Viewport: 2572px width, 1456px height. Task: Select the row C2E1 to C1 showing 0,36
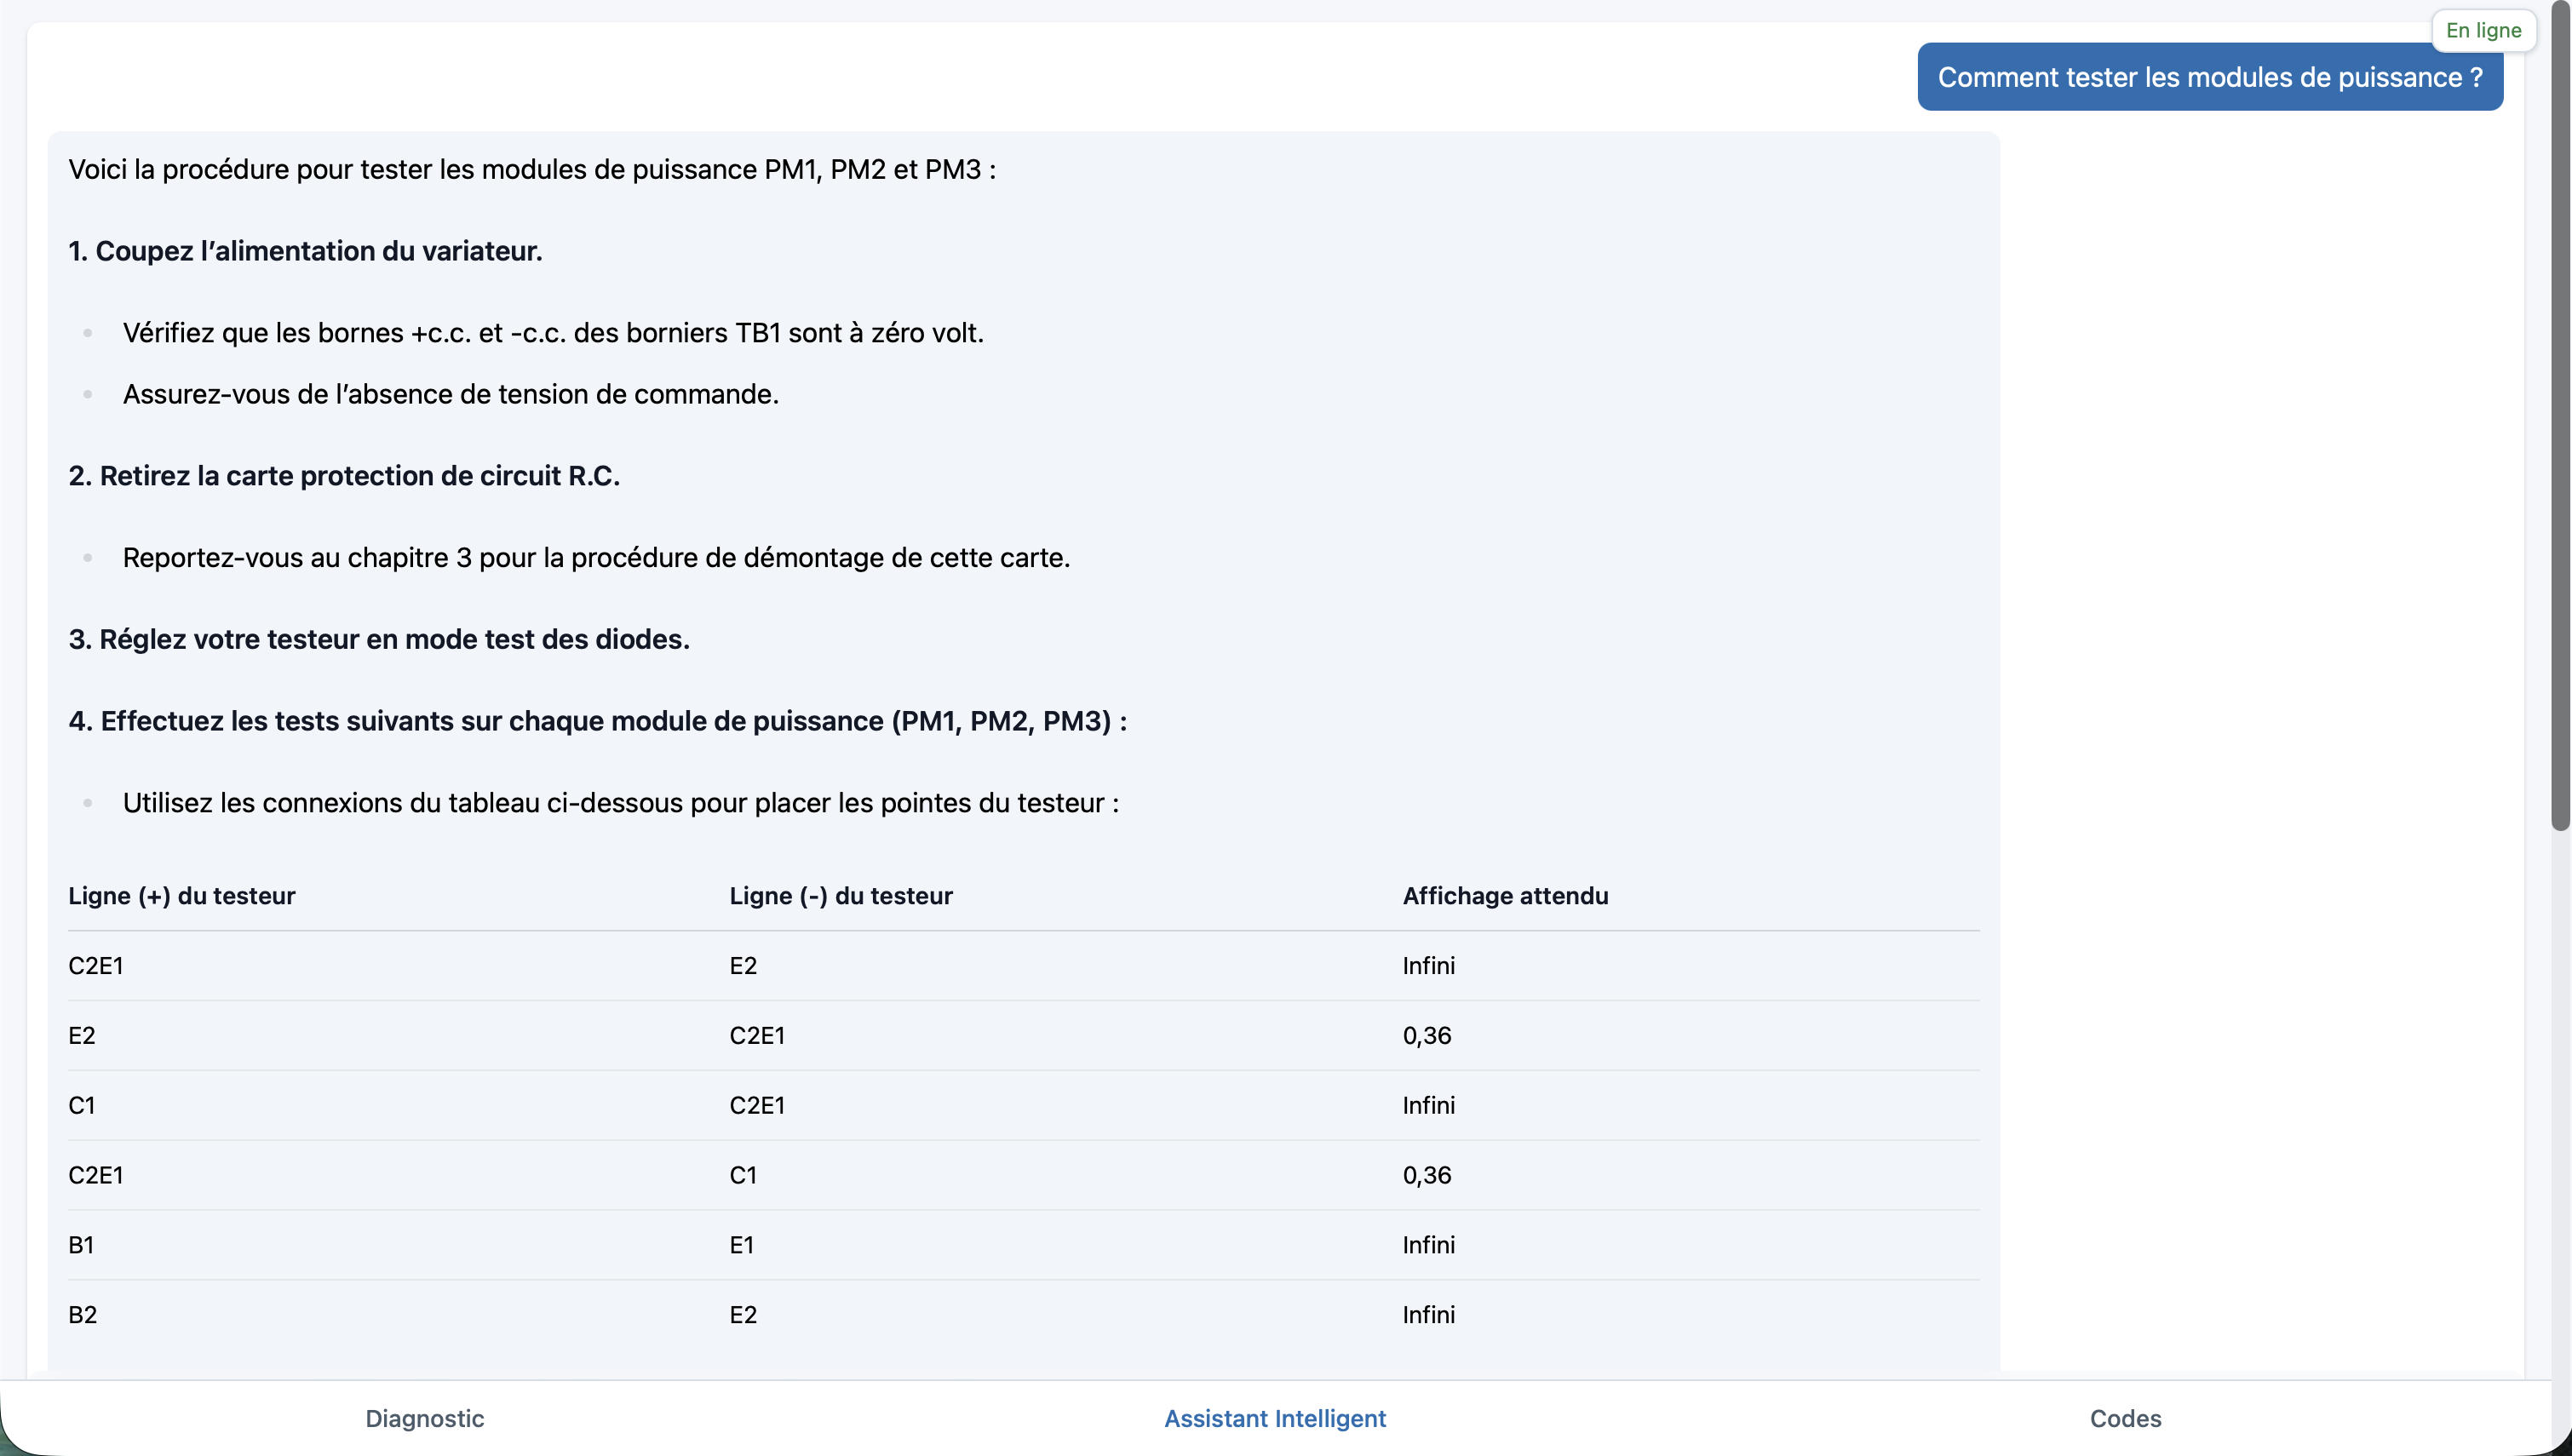1023,1175
